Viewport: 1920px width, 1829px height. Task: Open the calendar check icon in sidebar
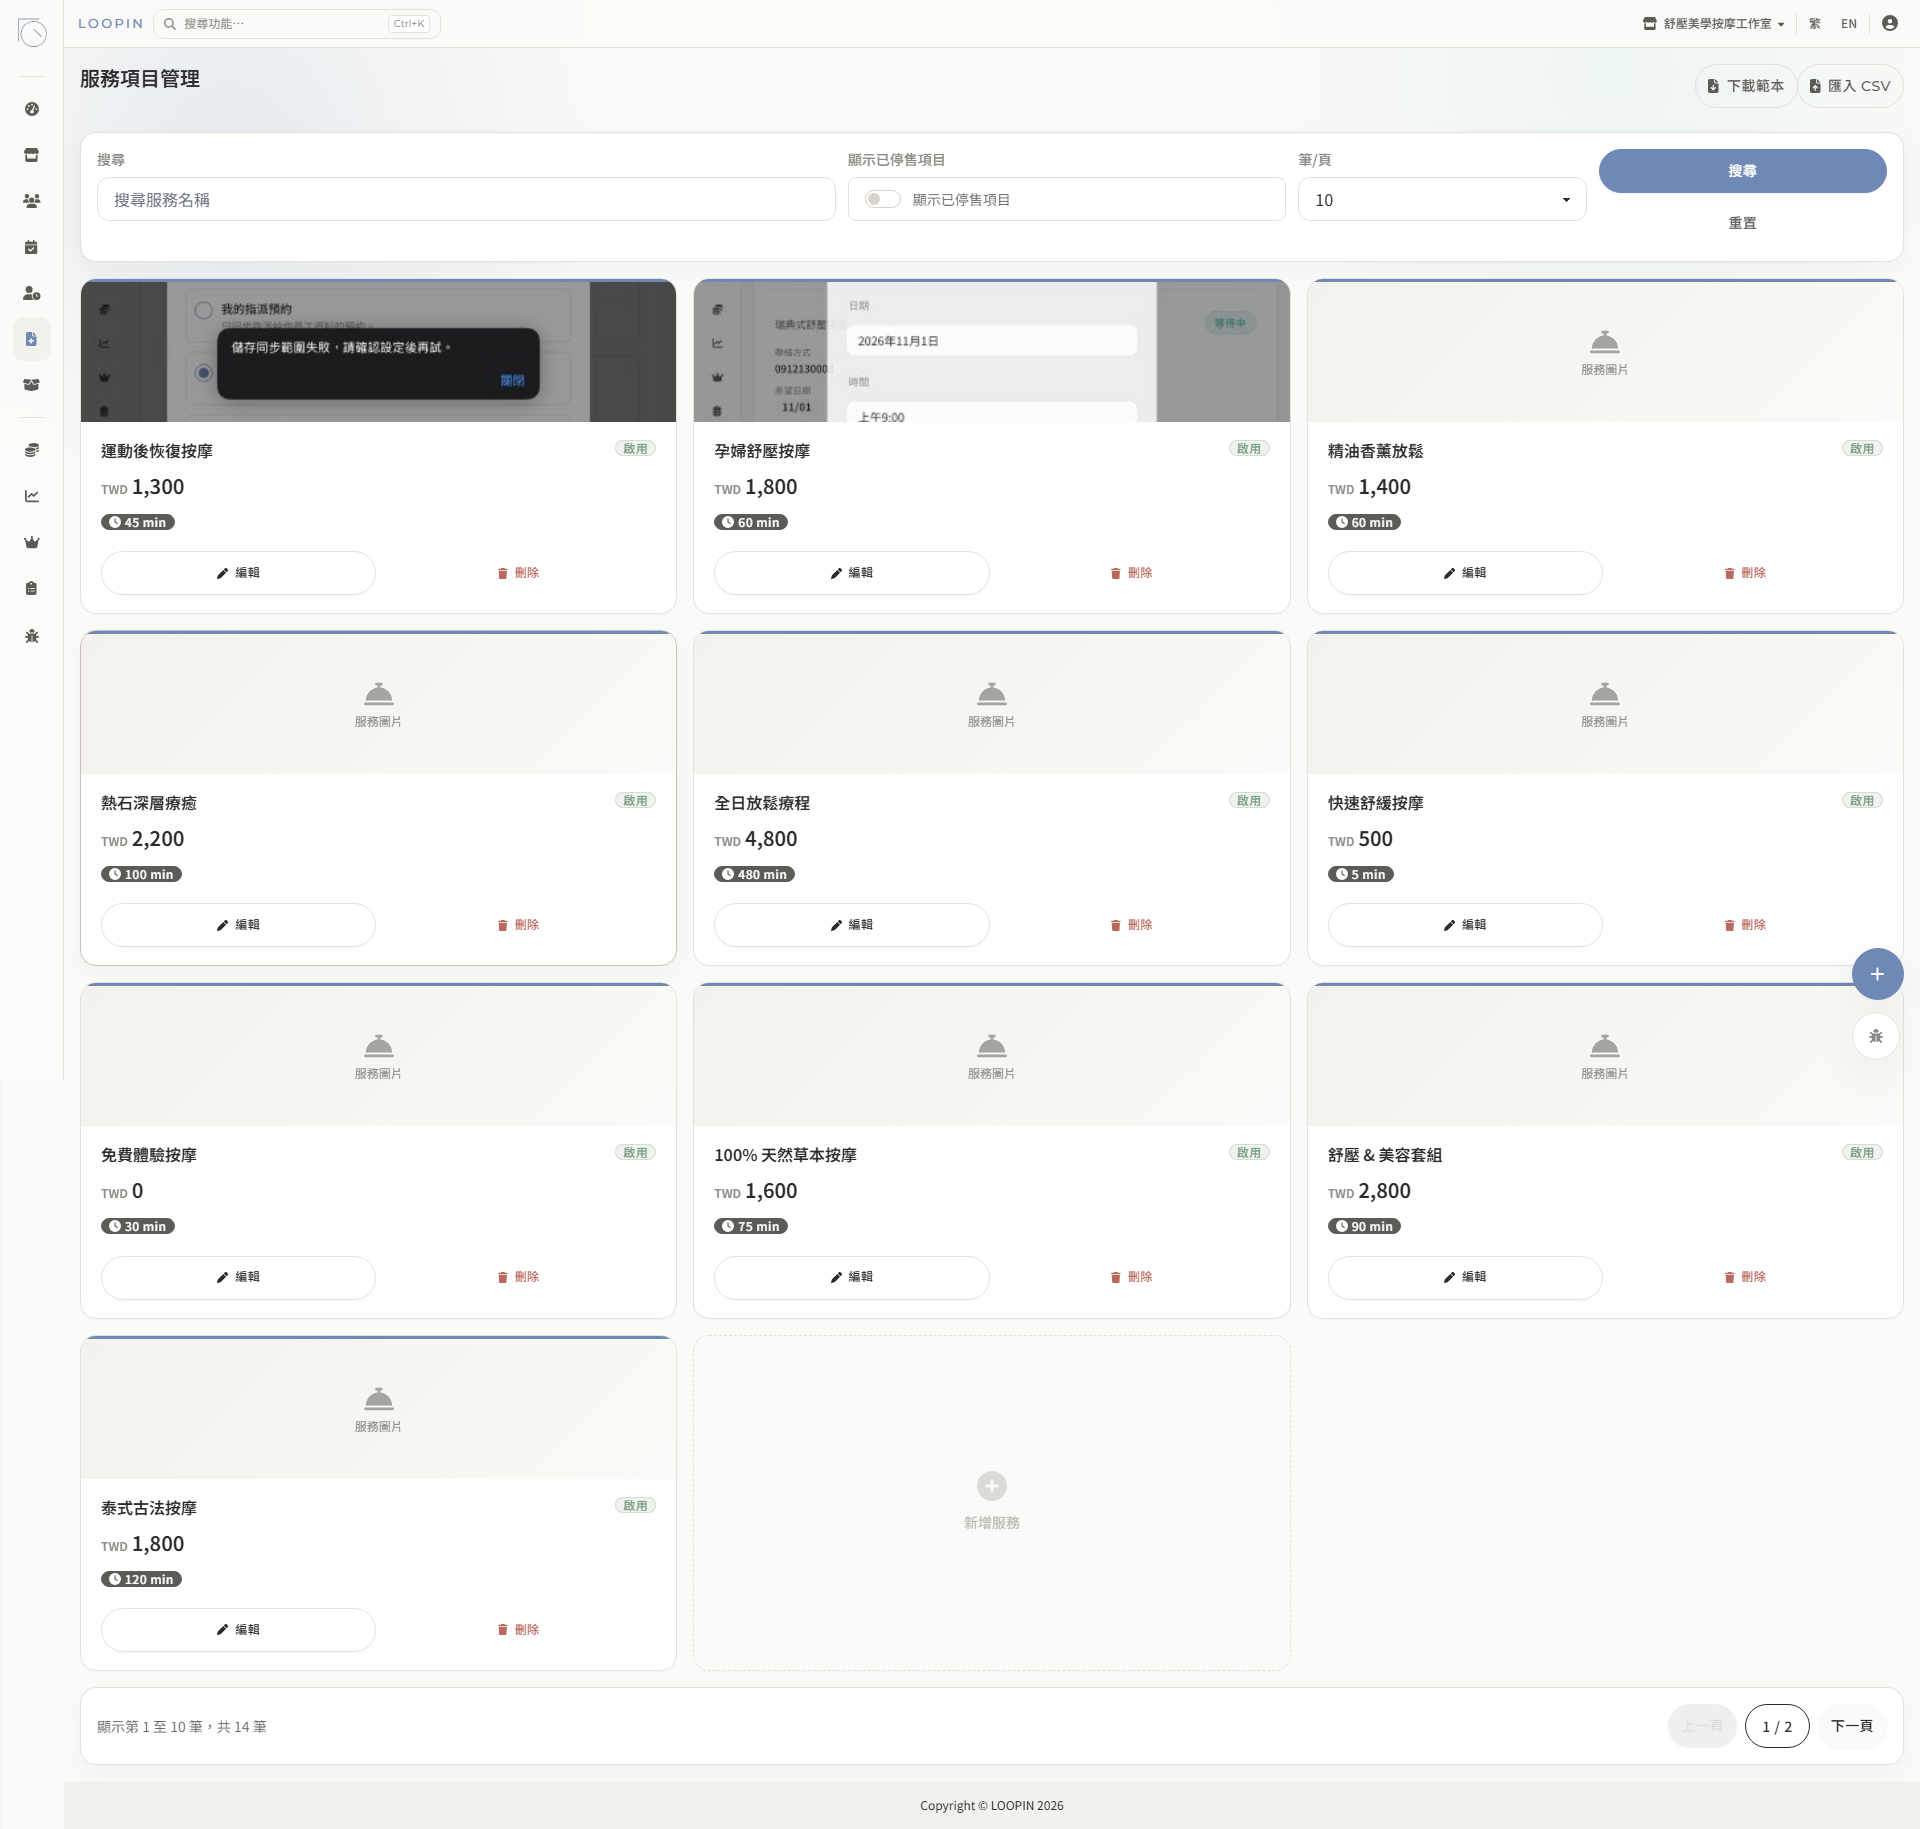(x=32, y=247)
